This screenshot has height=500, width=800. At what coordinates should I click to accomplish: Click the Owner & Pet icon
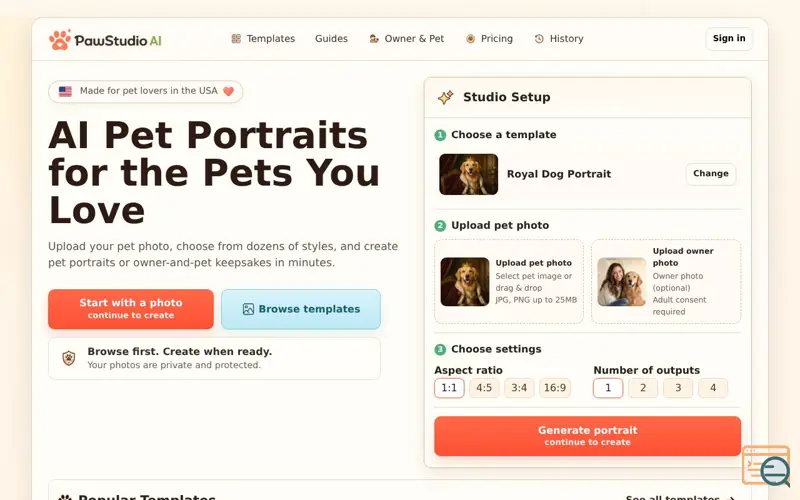click(x=374, y=39)
